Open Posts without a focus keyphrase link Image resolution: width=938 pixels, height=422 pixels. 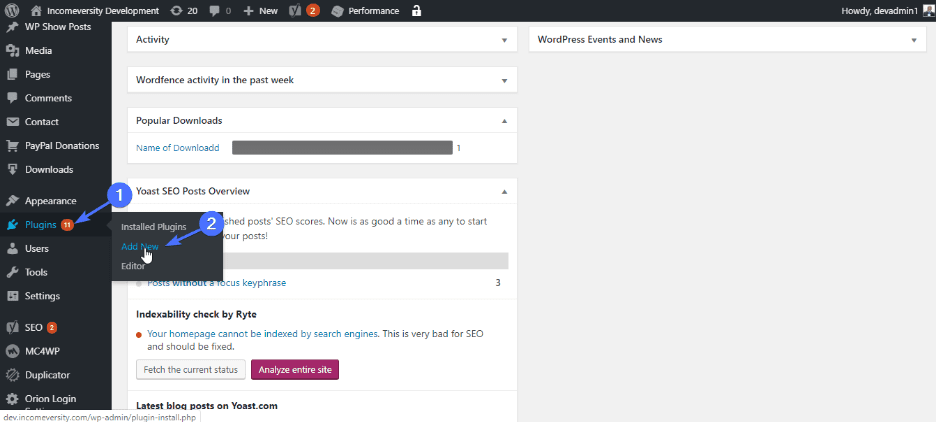tap(217, 283)
